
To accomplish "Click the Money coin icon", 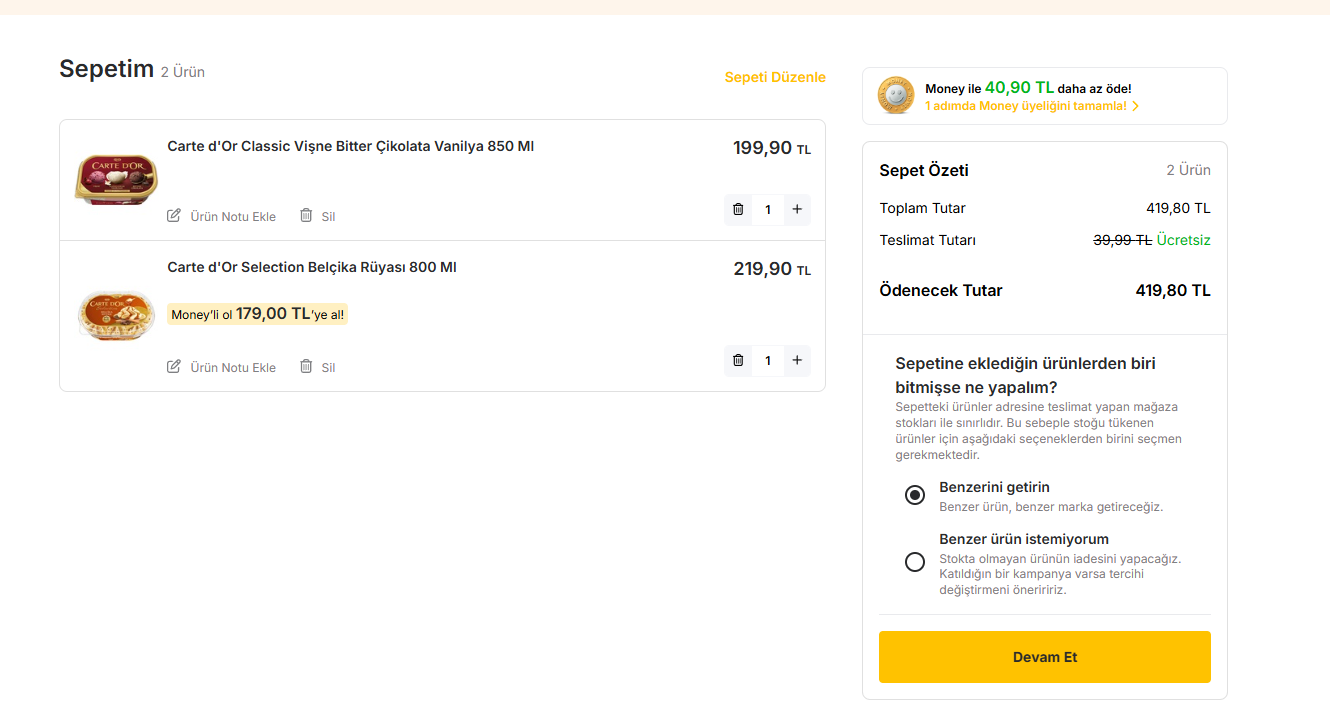I will [896, 96].
